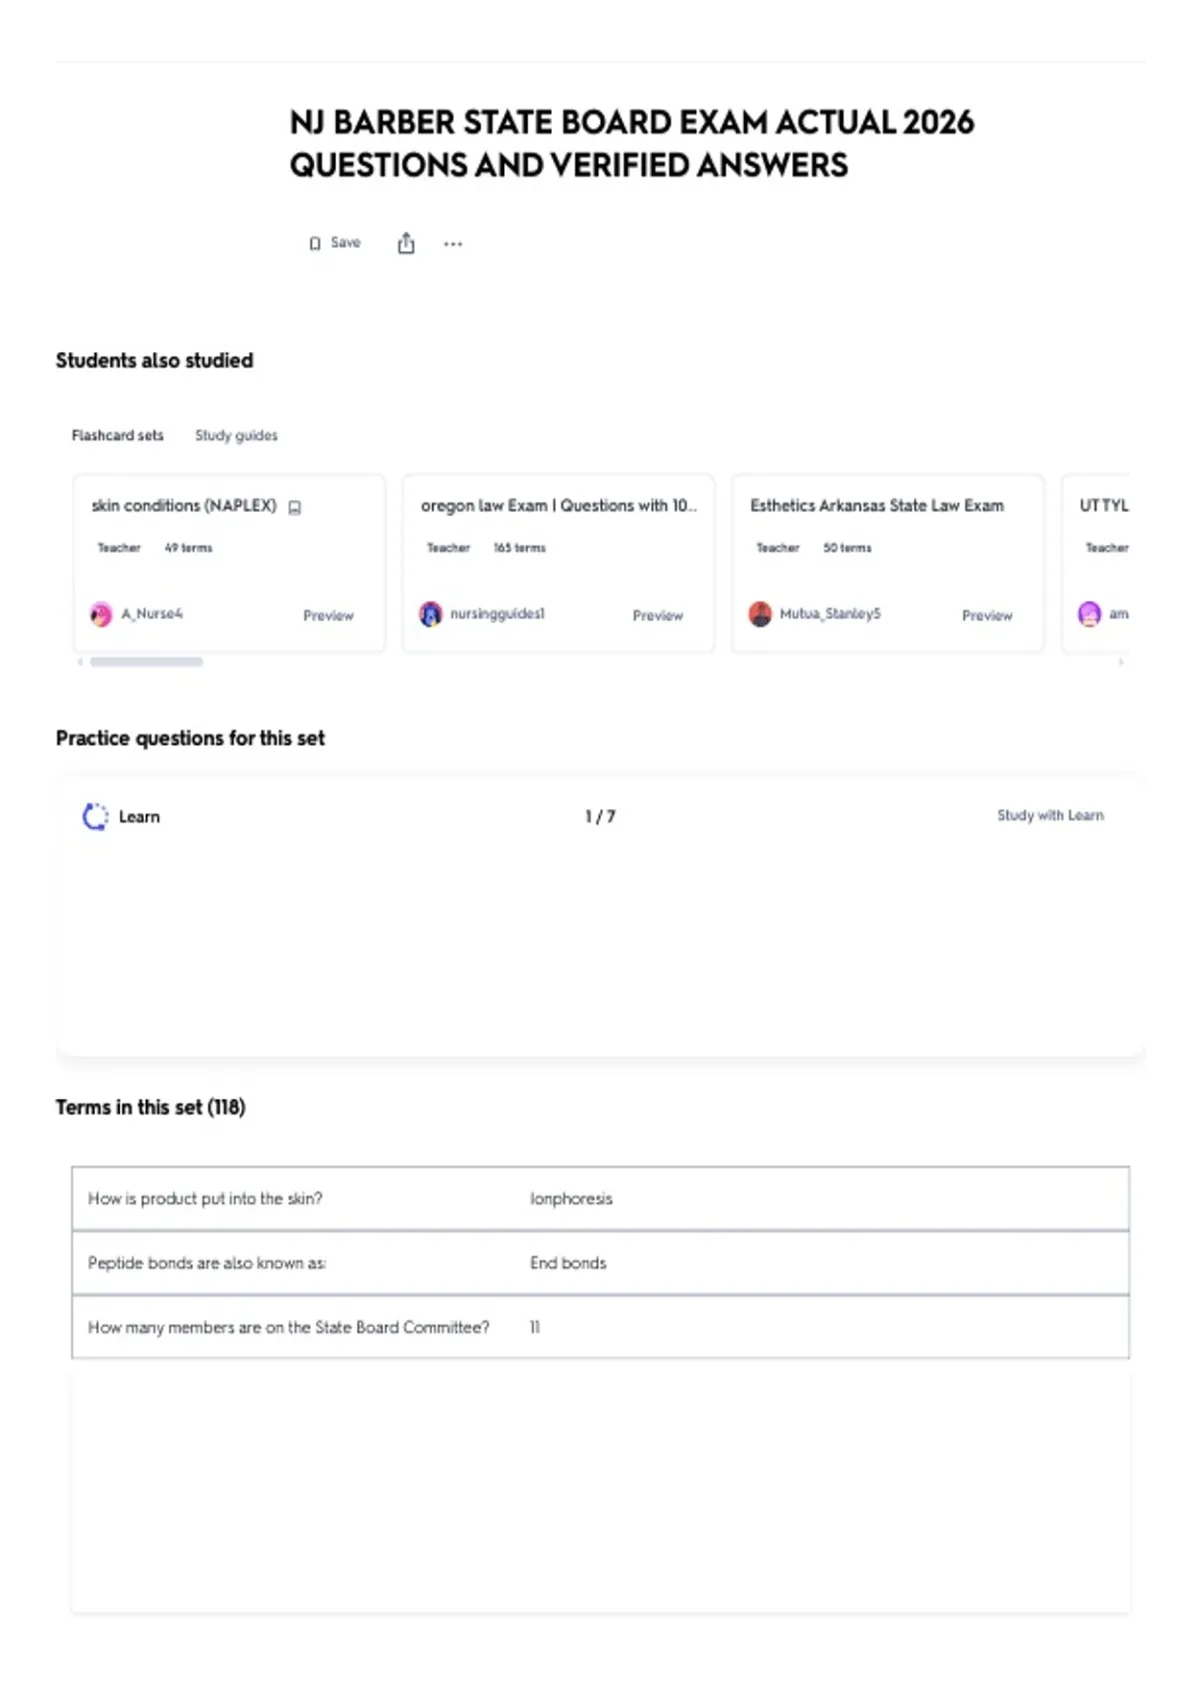
Task: Open Study with Learn link
Action: tap(1050, 815)
